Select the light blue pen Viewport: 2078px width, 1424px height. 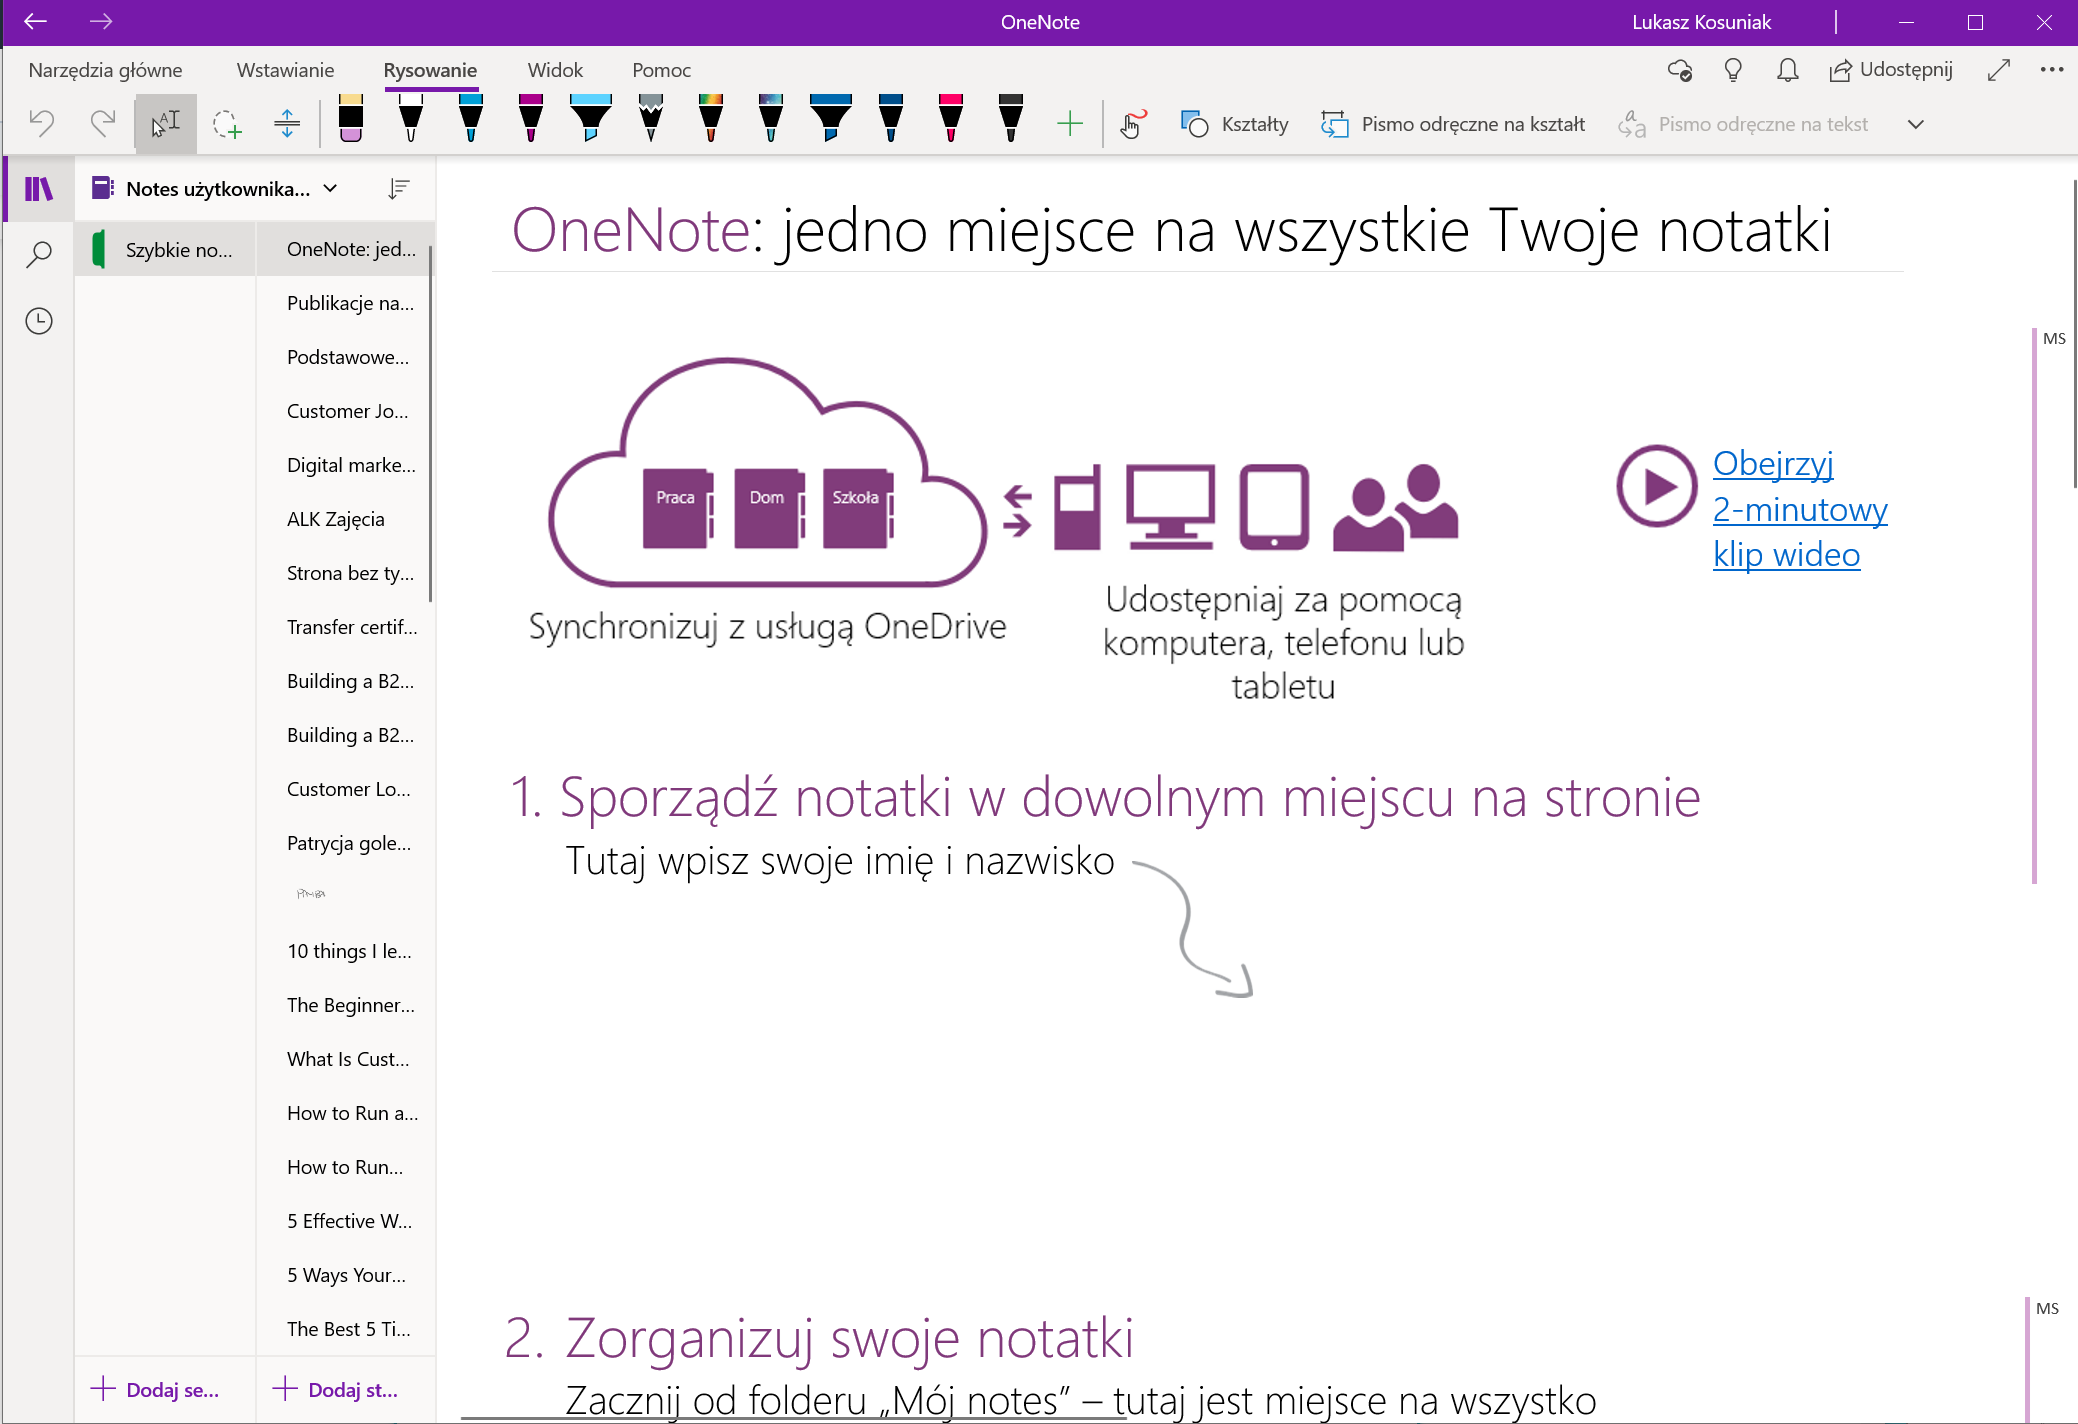click(471, 118)
